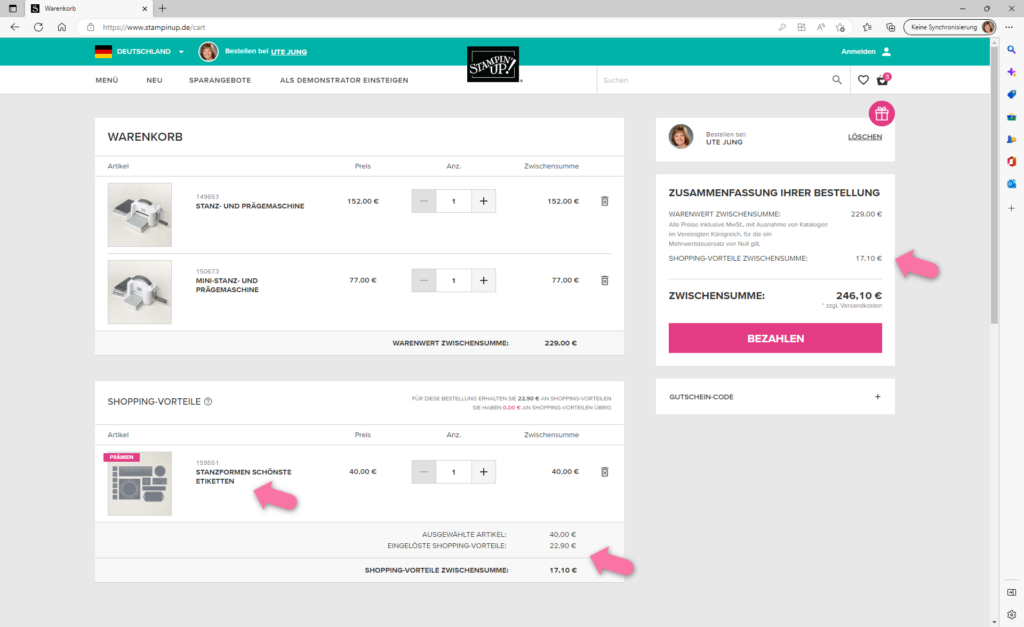Close the Warenkorb browser tab

[x=144, y=8]
